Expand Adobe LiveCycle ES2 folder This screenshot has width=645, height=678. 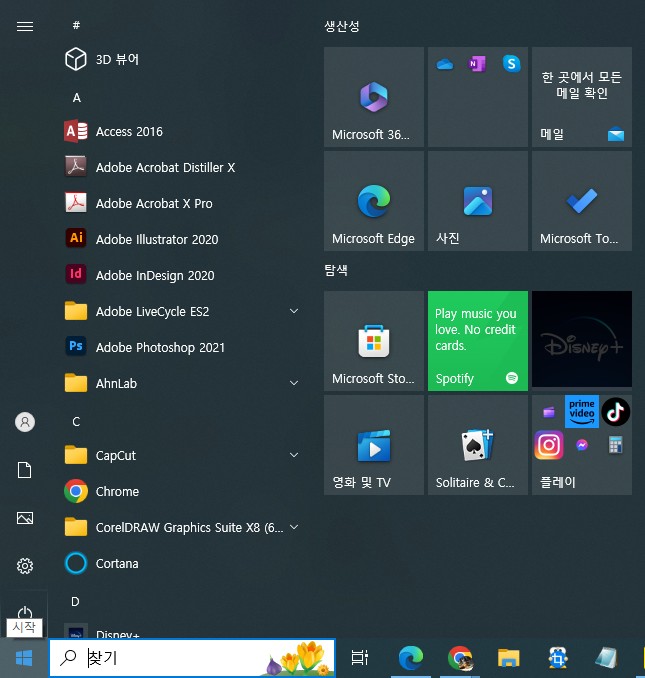[x=182, y=311]
